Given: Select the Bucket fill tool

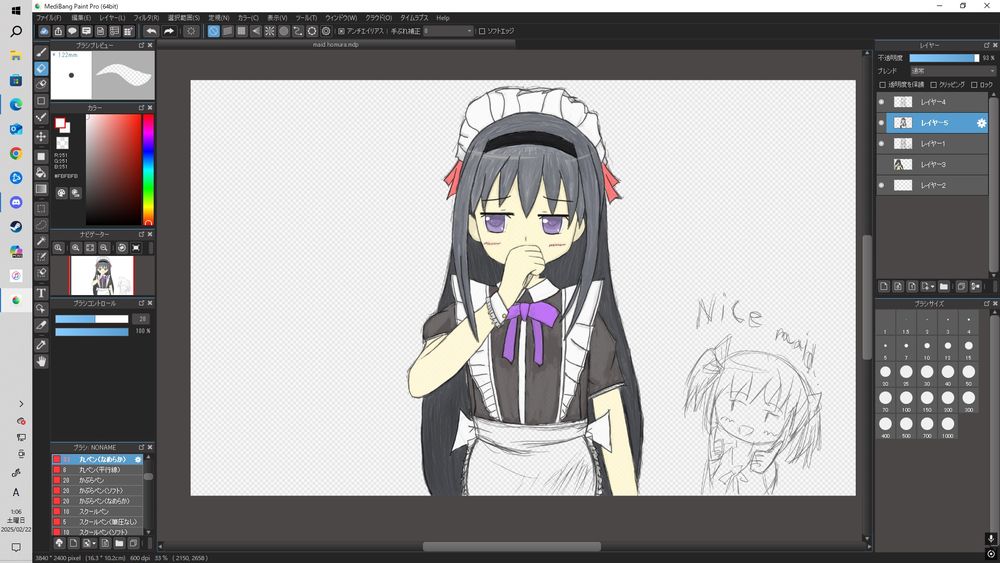Looking at the screenshot, I should (x=41, y=172).
